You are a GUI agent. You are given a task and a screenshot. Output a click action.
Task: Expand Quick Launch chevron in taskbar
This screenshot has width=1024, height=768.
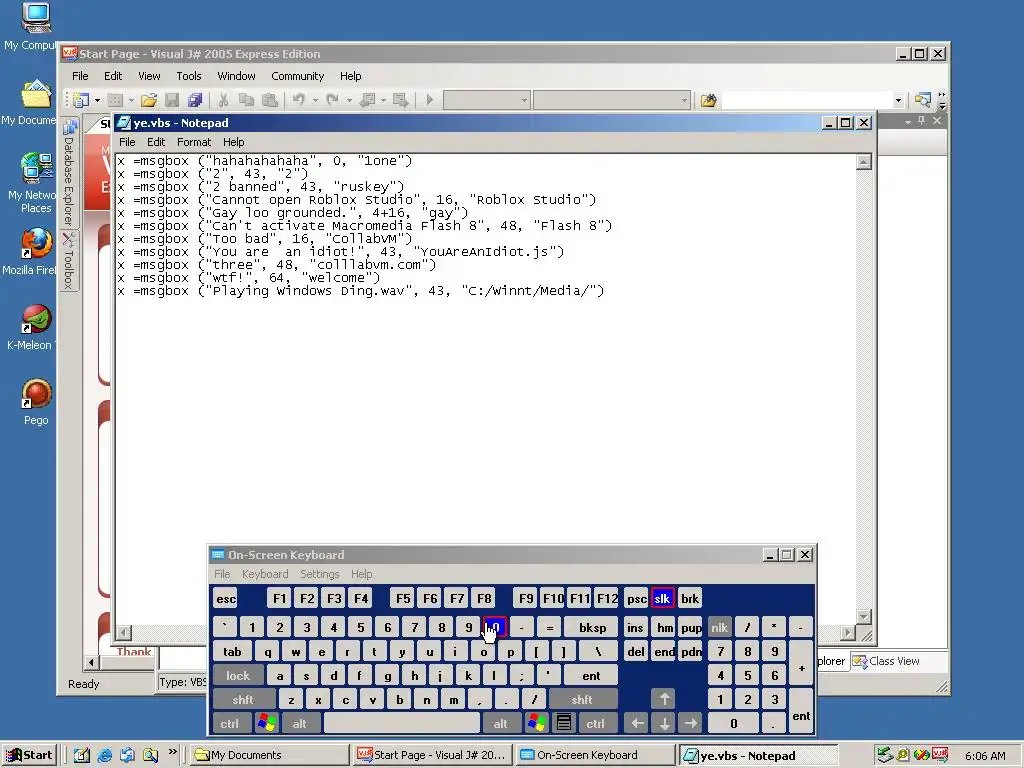(x=172, y=752)
